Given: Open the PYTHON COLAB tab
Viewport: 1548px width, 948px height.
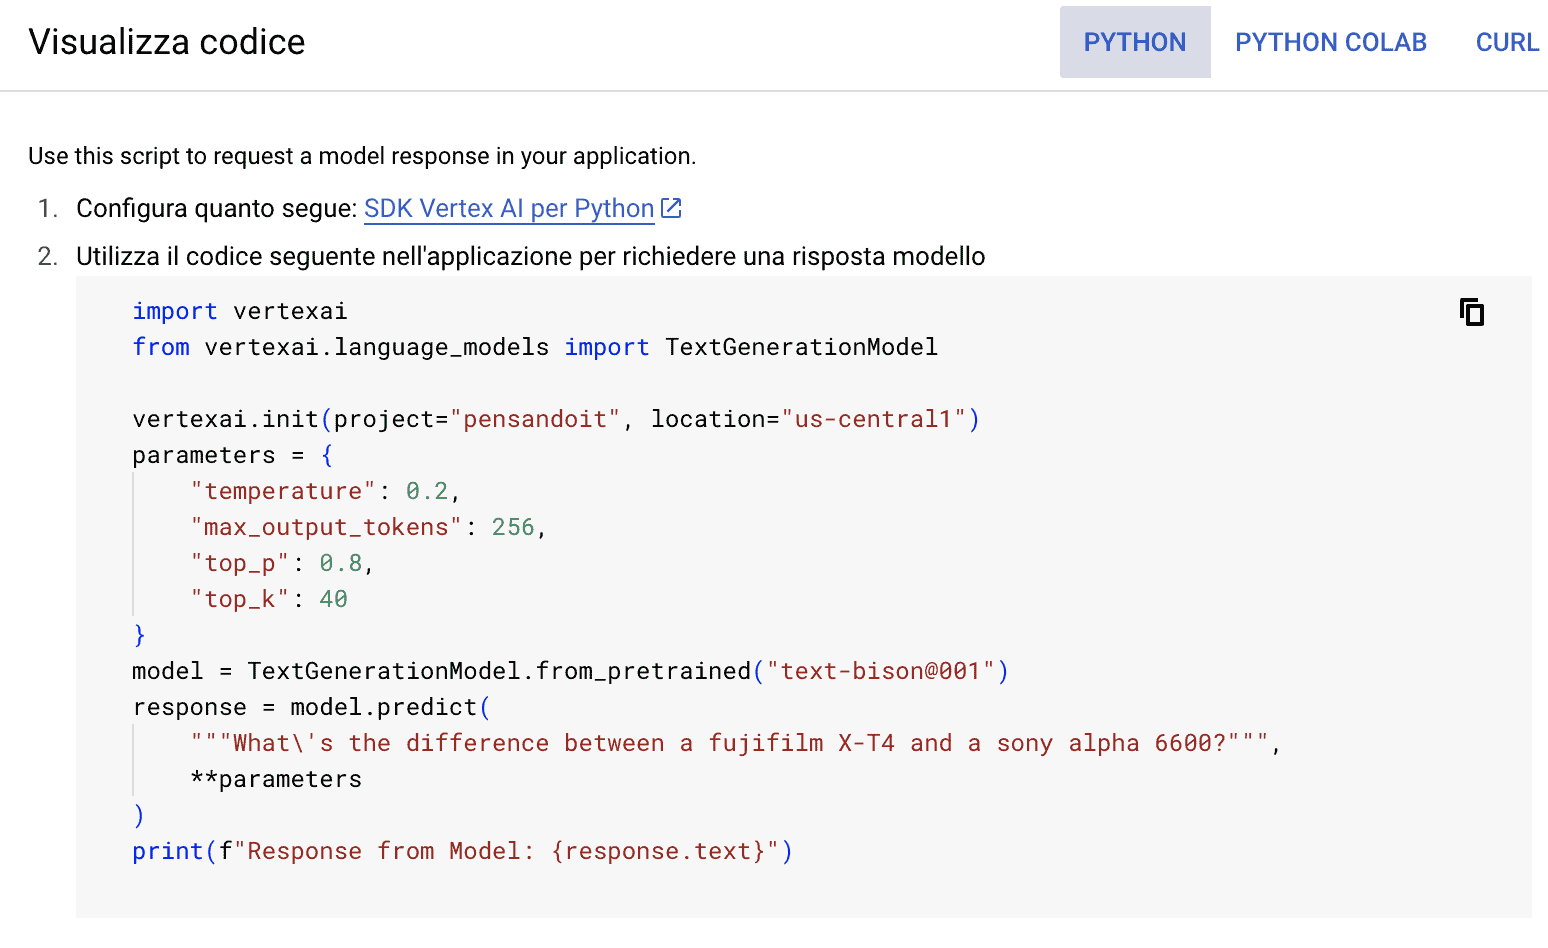Looking at the screenshot, I should point(1330,42).
